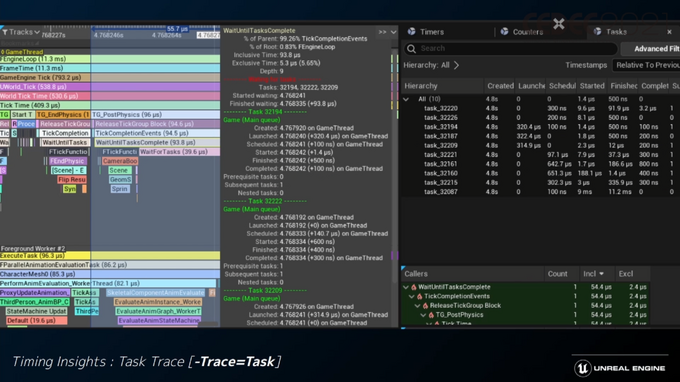The image size is (680, 382).
Task: Collapse TickCompletionEvents caller node
Action: click(x=412, y=297)
